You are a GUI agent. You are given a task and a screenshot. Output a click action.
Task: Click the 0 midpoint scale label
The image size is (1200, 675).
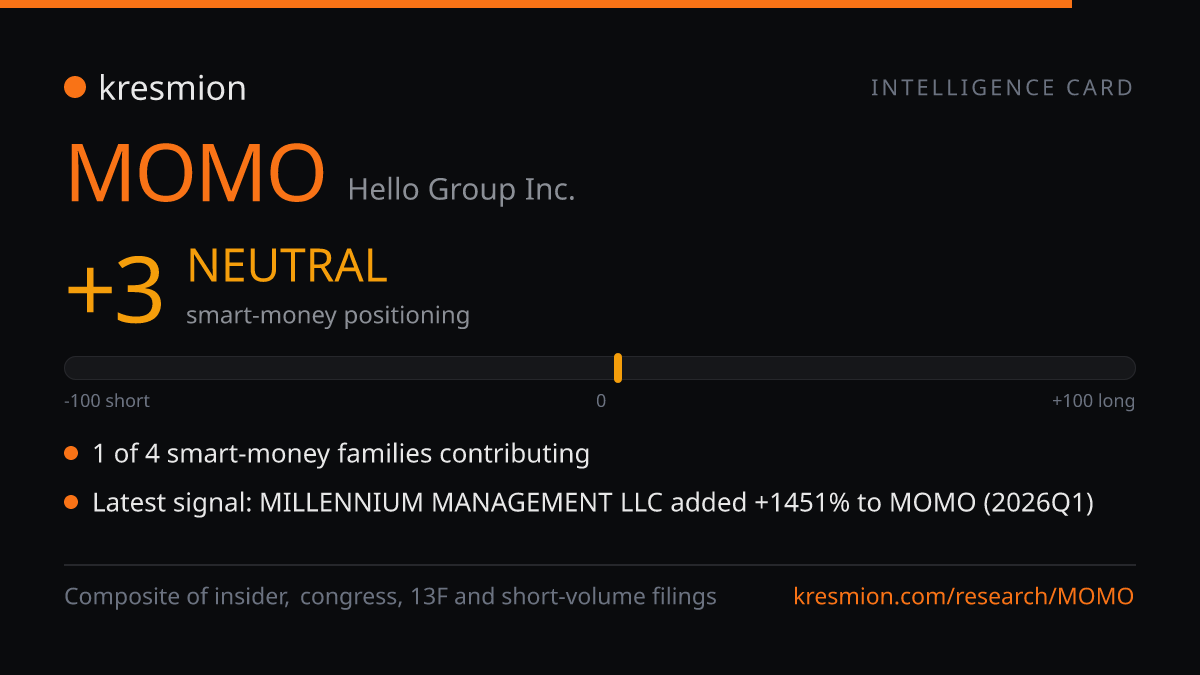[601, 401]
